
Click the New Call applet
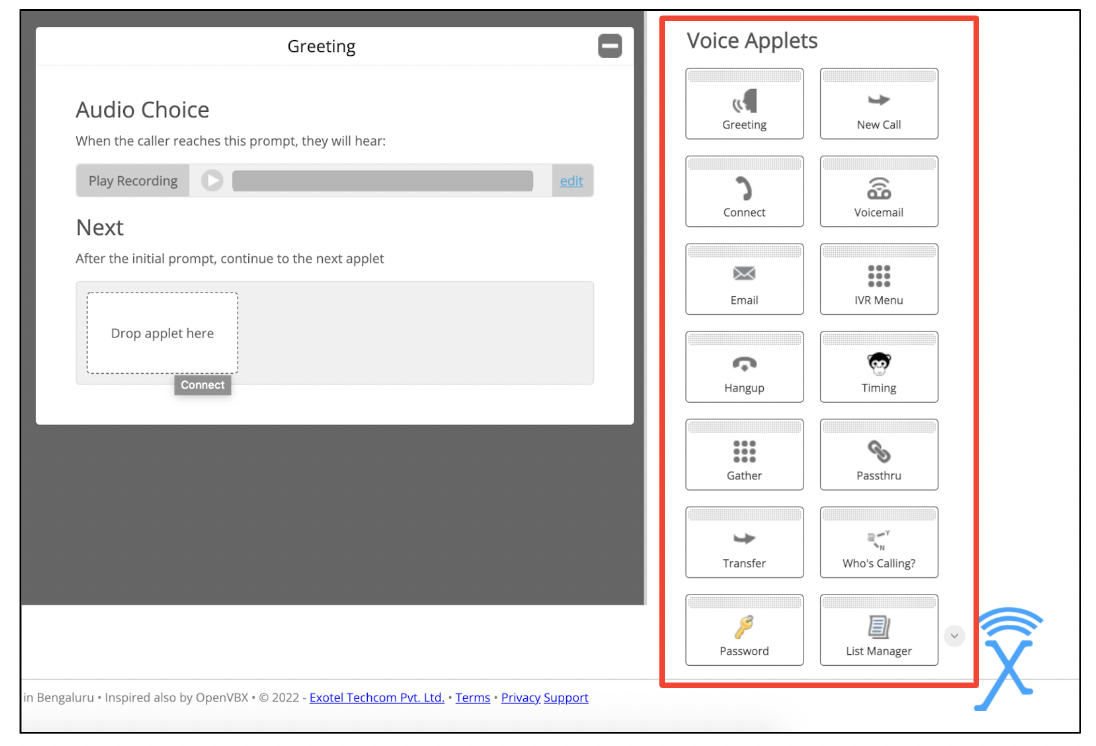point(878,105)
